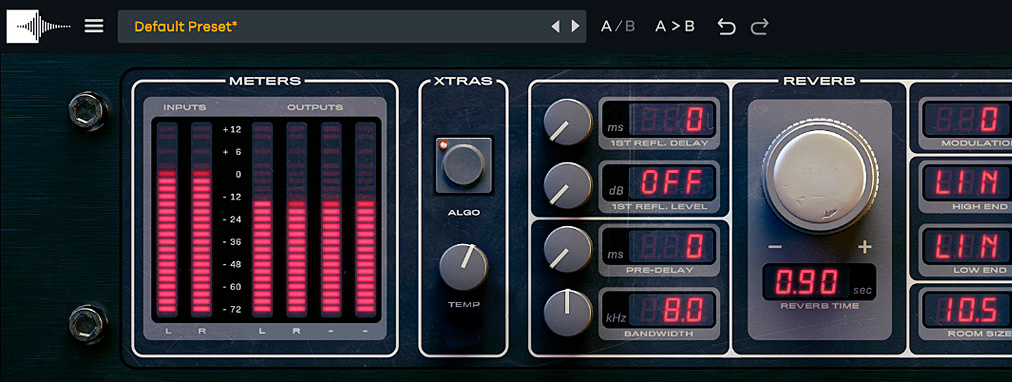Click the 1st Refl. Level knob
The height and width of the screenshot is (382, 1012).
click(x=568, y=186)
